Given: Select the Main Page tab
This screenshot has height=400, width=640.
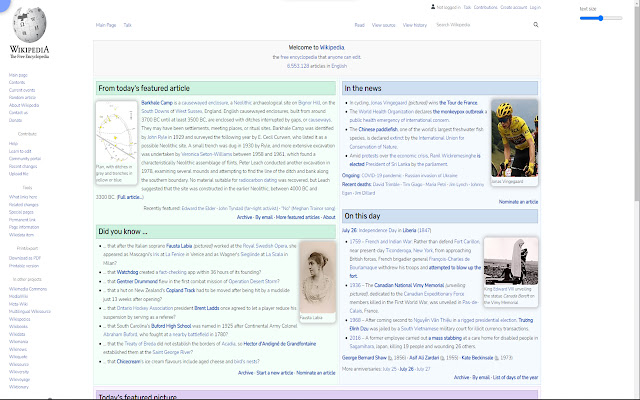Looking at the screenshot, I should coord(106,25).
